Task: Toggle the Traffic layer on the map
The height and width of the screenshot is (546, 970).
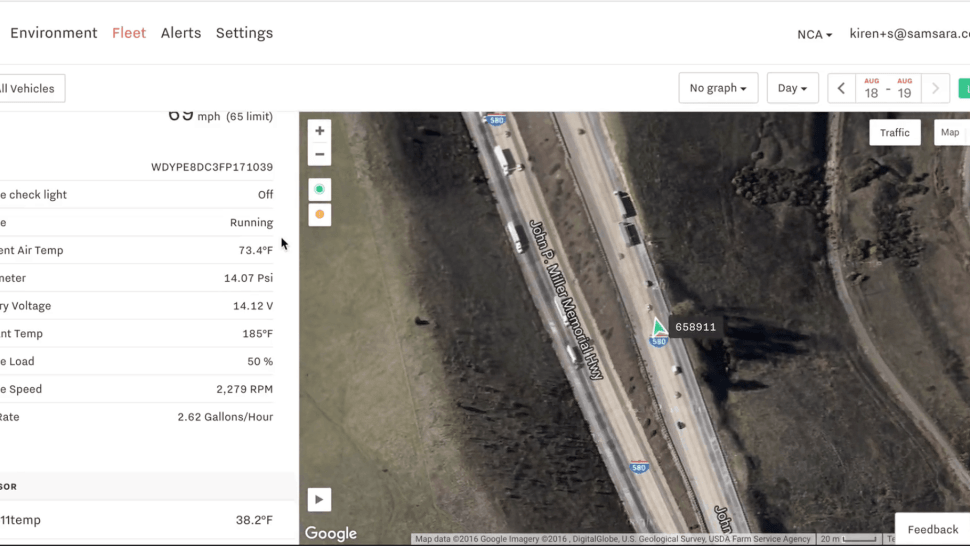Action: (895, 132)
